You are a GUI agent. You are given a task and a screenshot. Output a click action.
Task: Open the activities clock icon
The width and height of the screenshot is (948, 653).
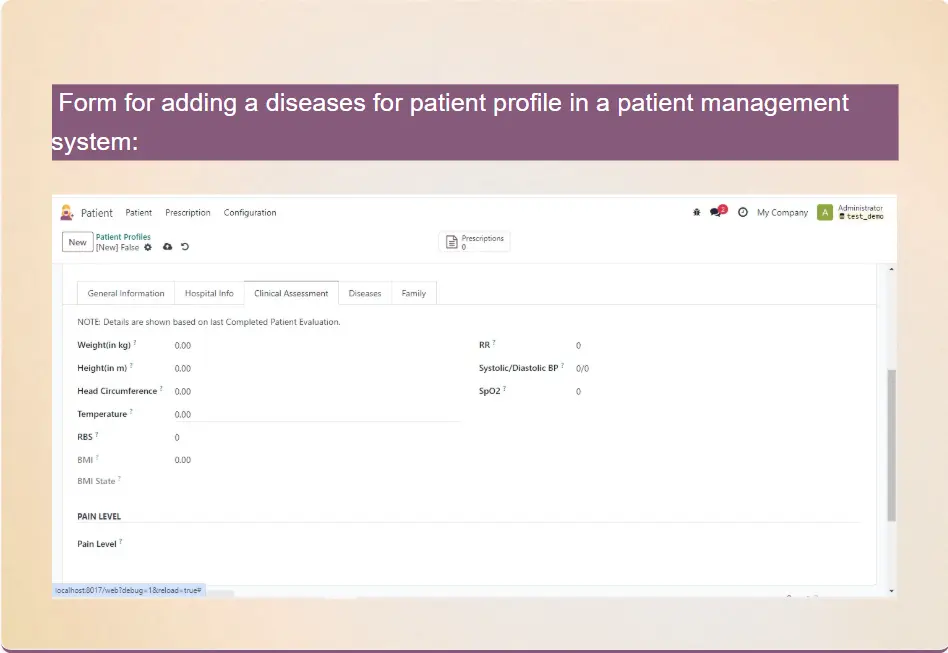(x=742, y=213)
